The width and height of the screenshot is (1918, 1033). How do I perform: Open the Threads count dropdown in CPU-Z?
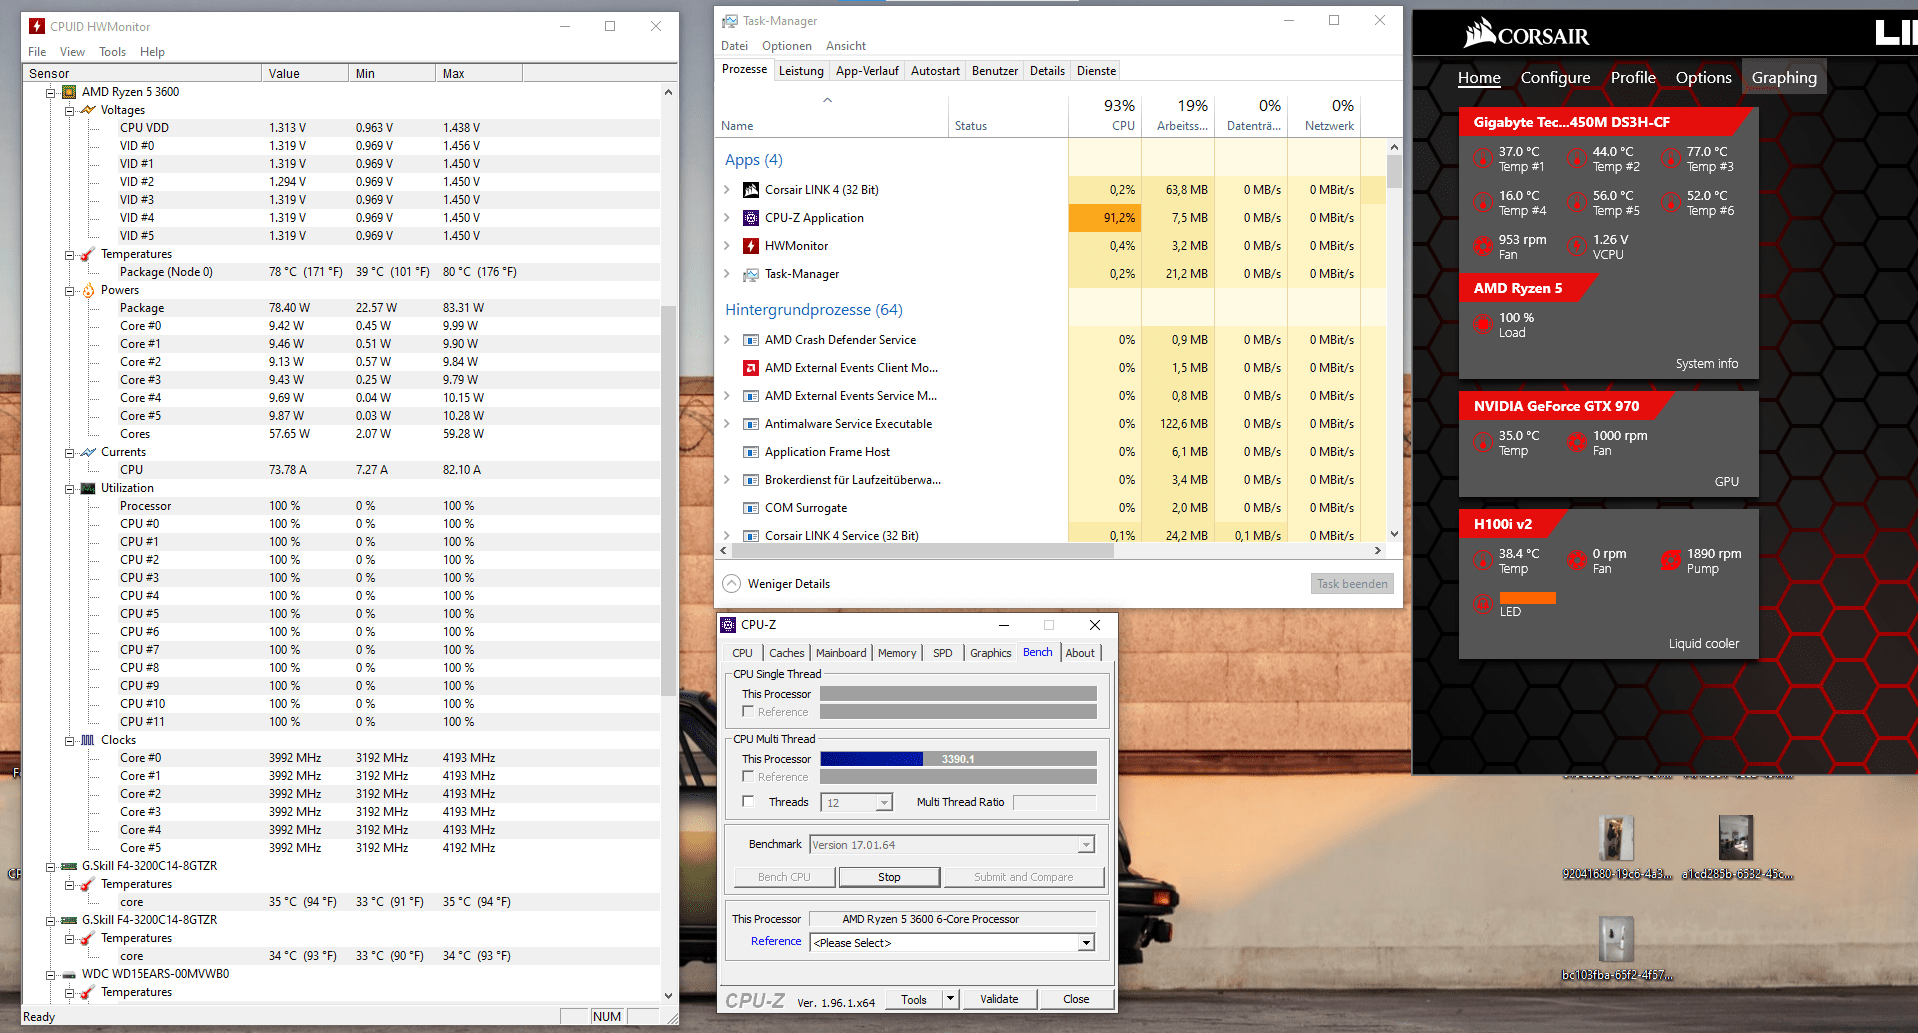tap(884, 802)
